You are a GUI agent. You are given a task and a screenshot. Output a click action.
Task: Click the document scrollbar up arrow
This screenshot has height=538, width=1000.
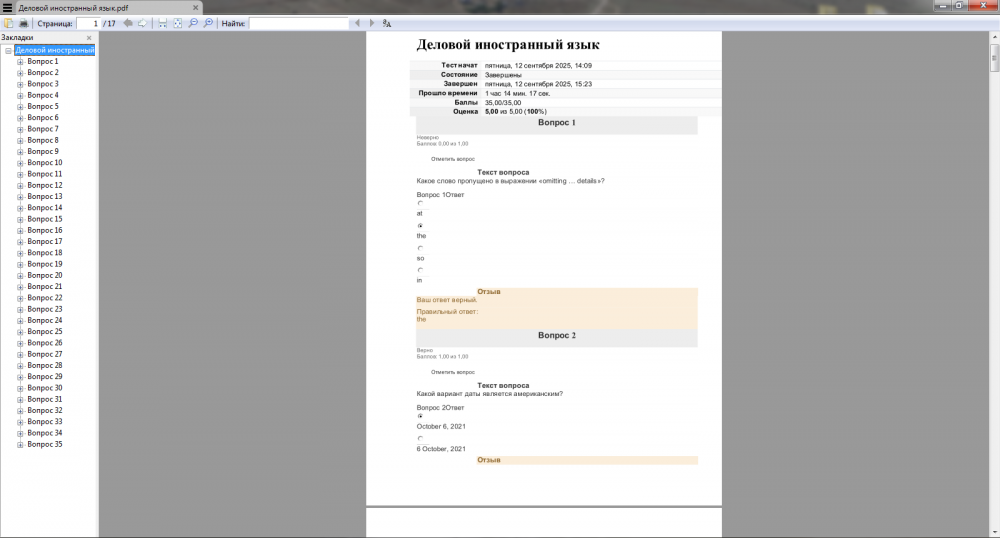pyautogui.click(x=994, y=38)
